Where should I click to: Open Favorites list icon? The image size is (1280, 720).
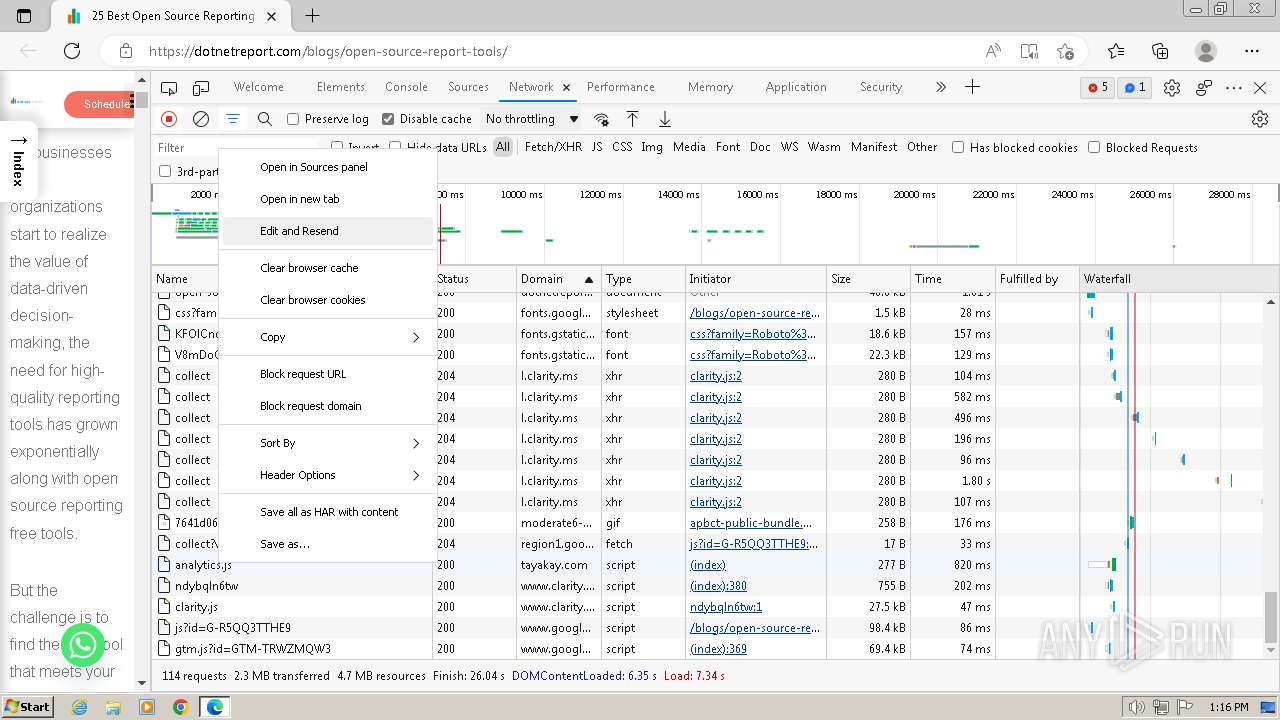pyautogui.click(x=1116, y=51)
